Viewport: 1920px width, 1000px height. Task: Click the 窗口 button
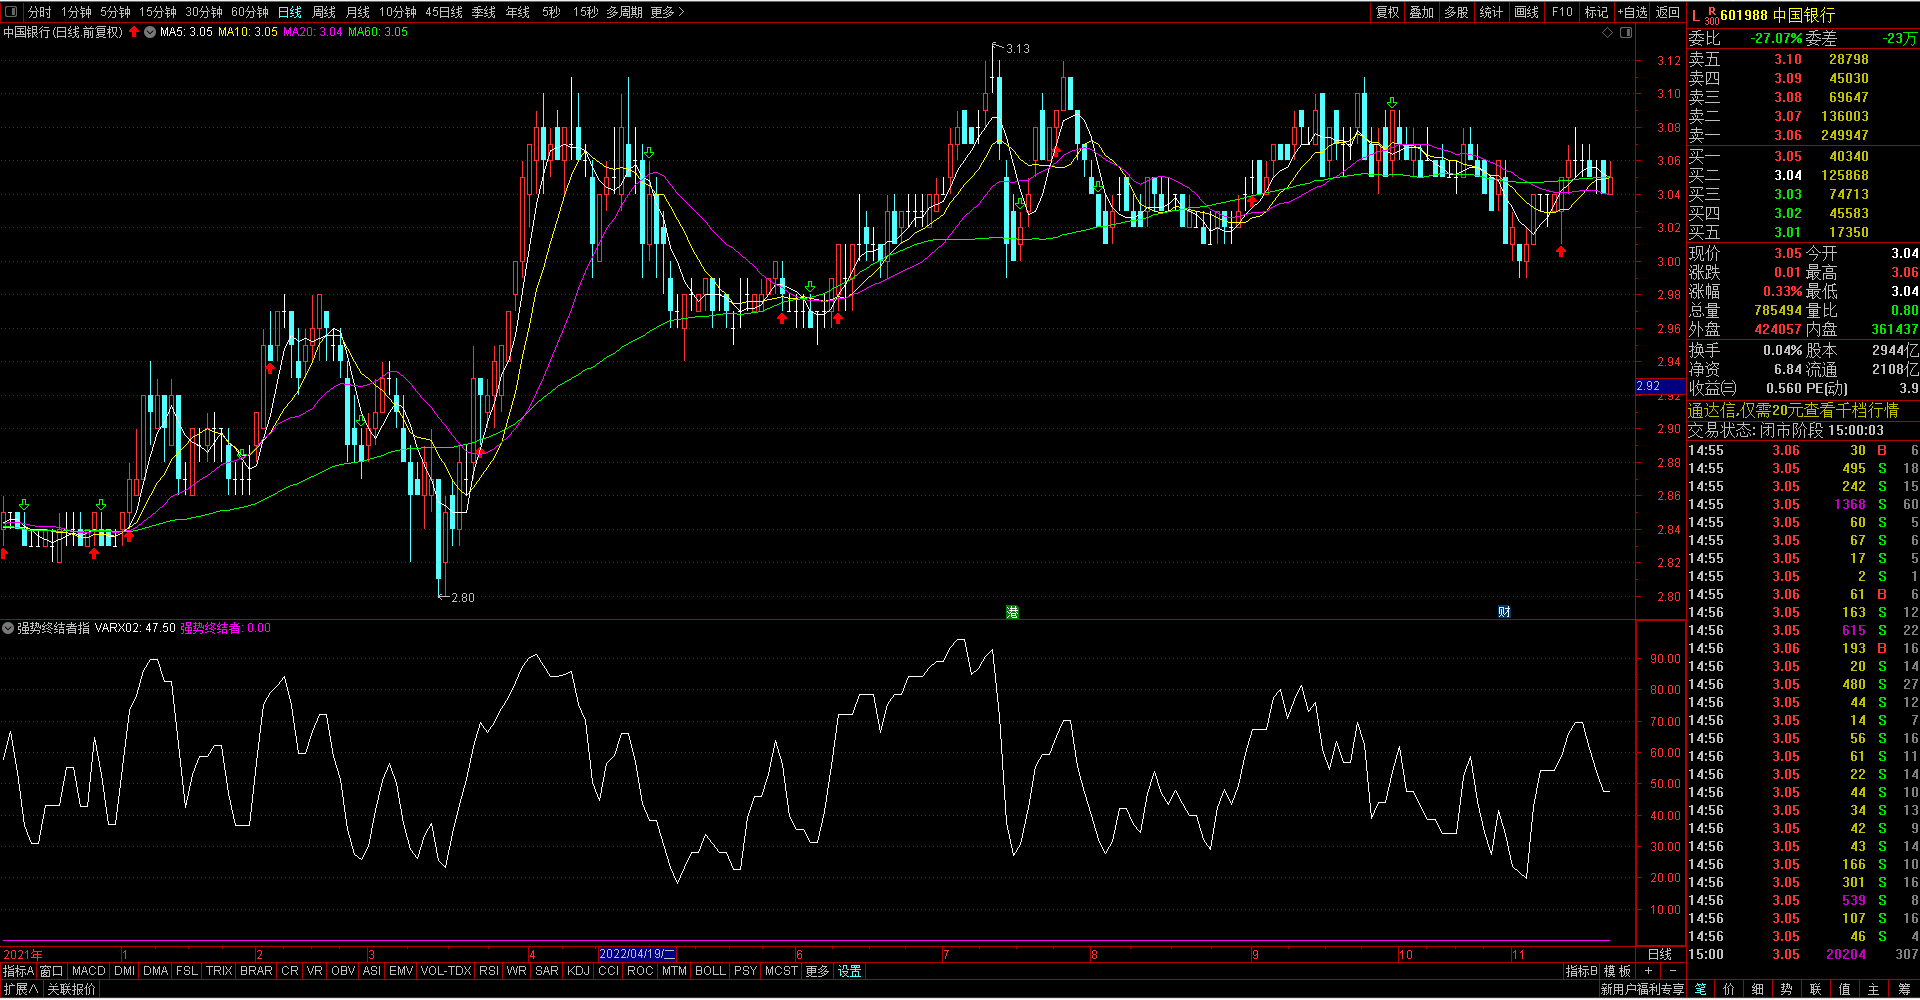coord(51,971)
